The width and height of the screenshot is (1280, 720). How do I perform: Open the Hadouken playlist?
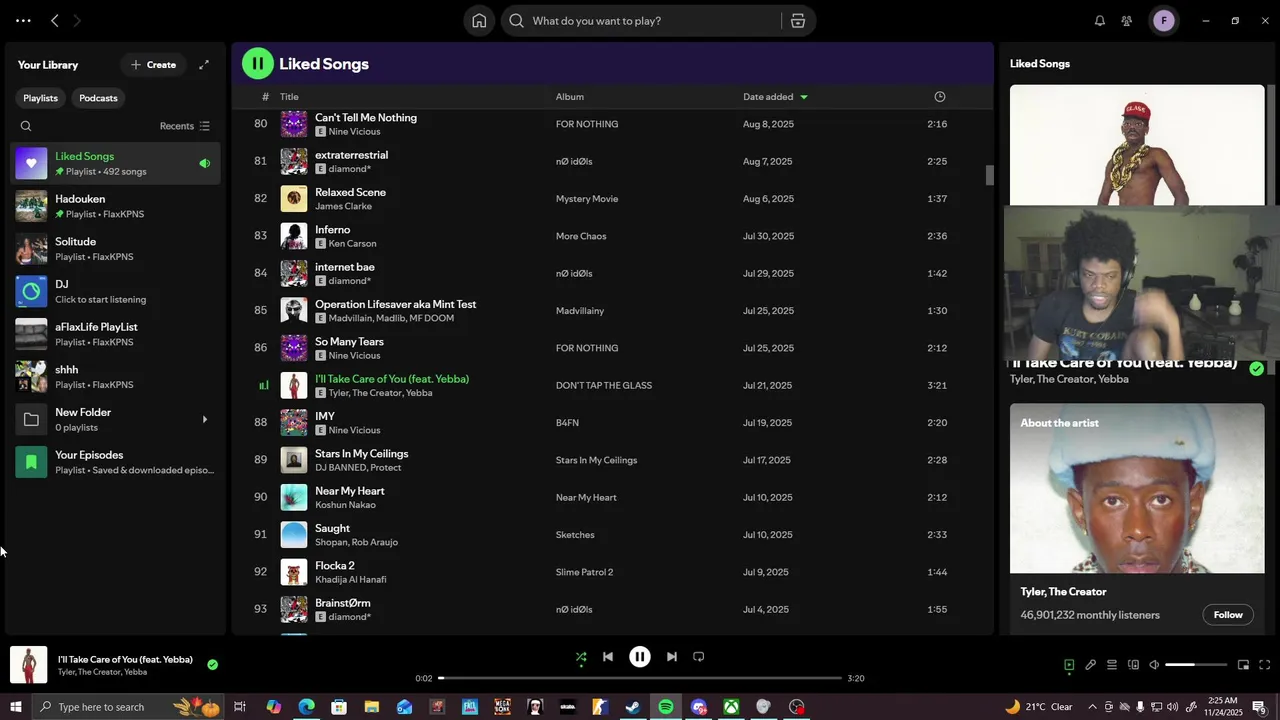(116, 206)
